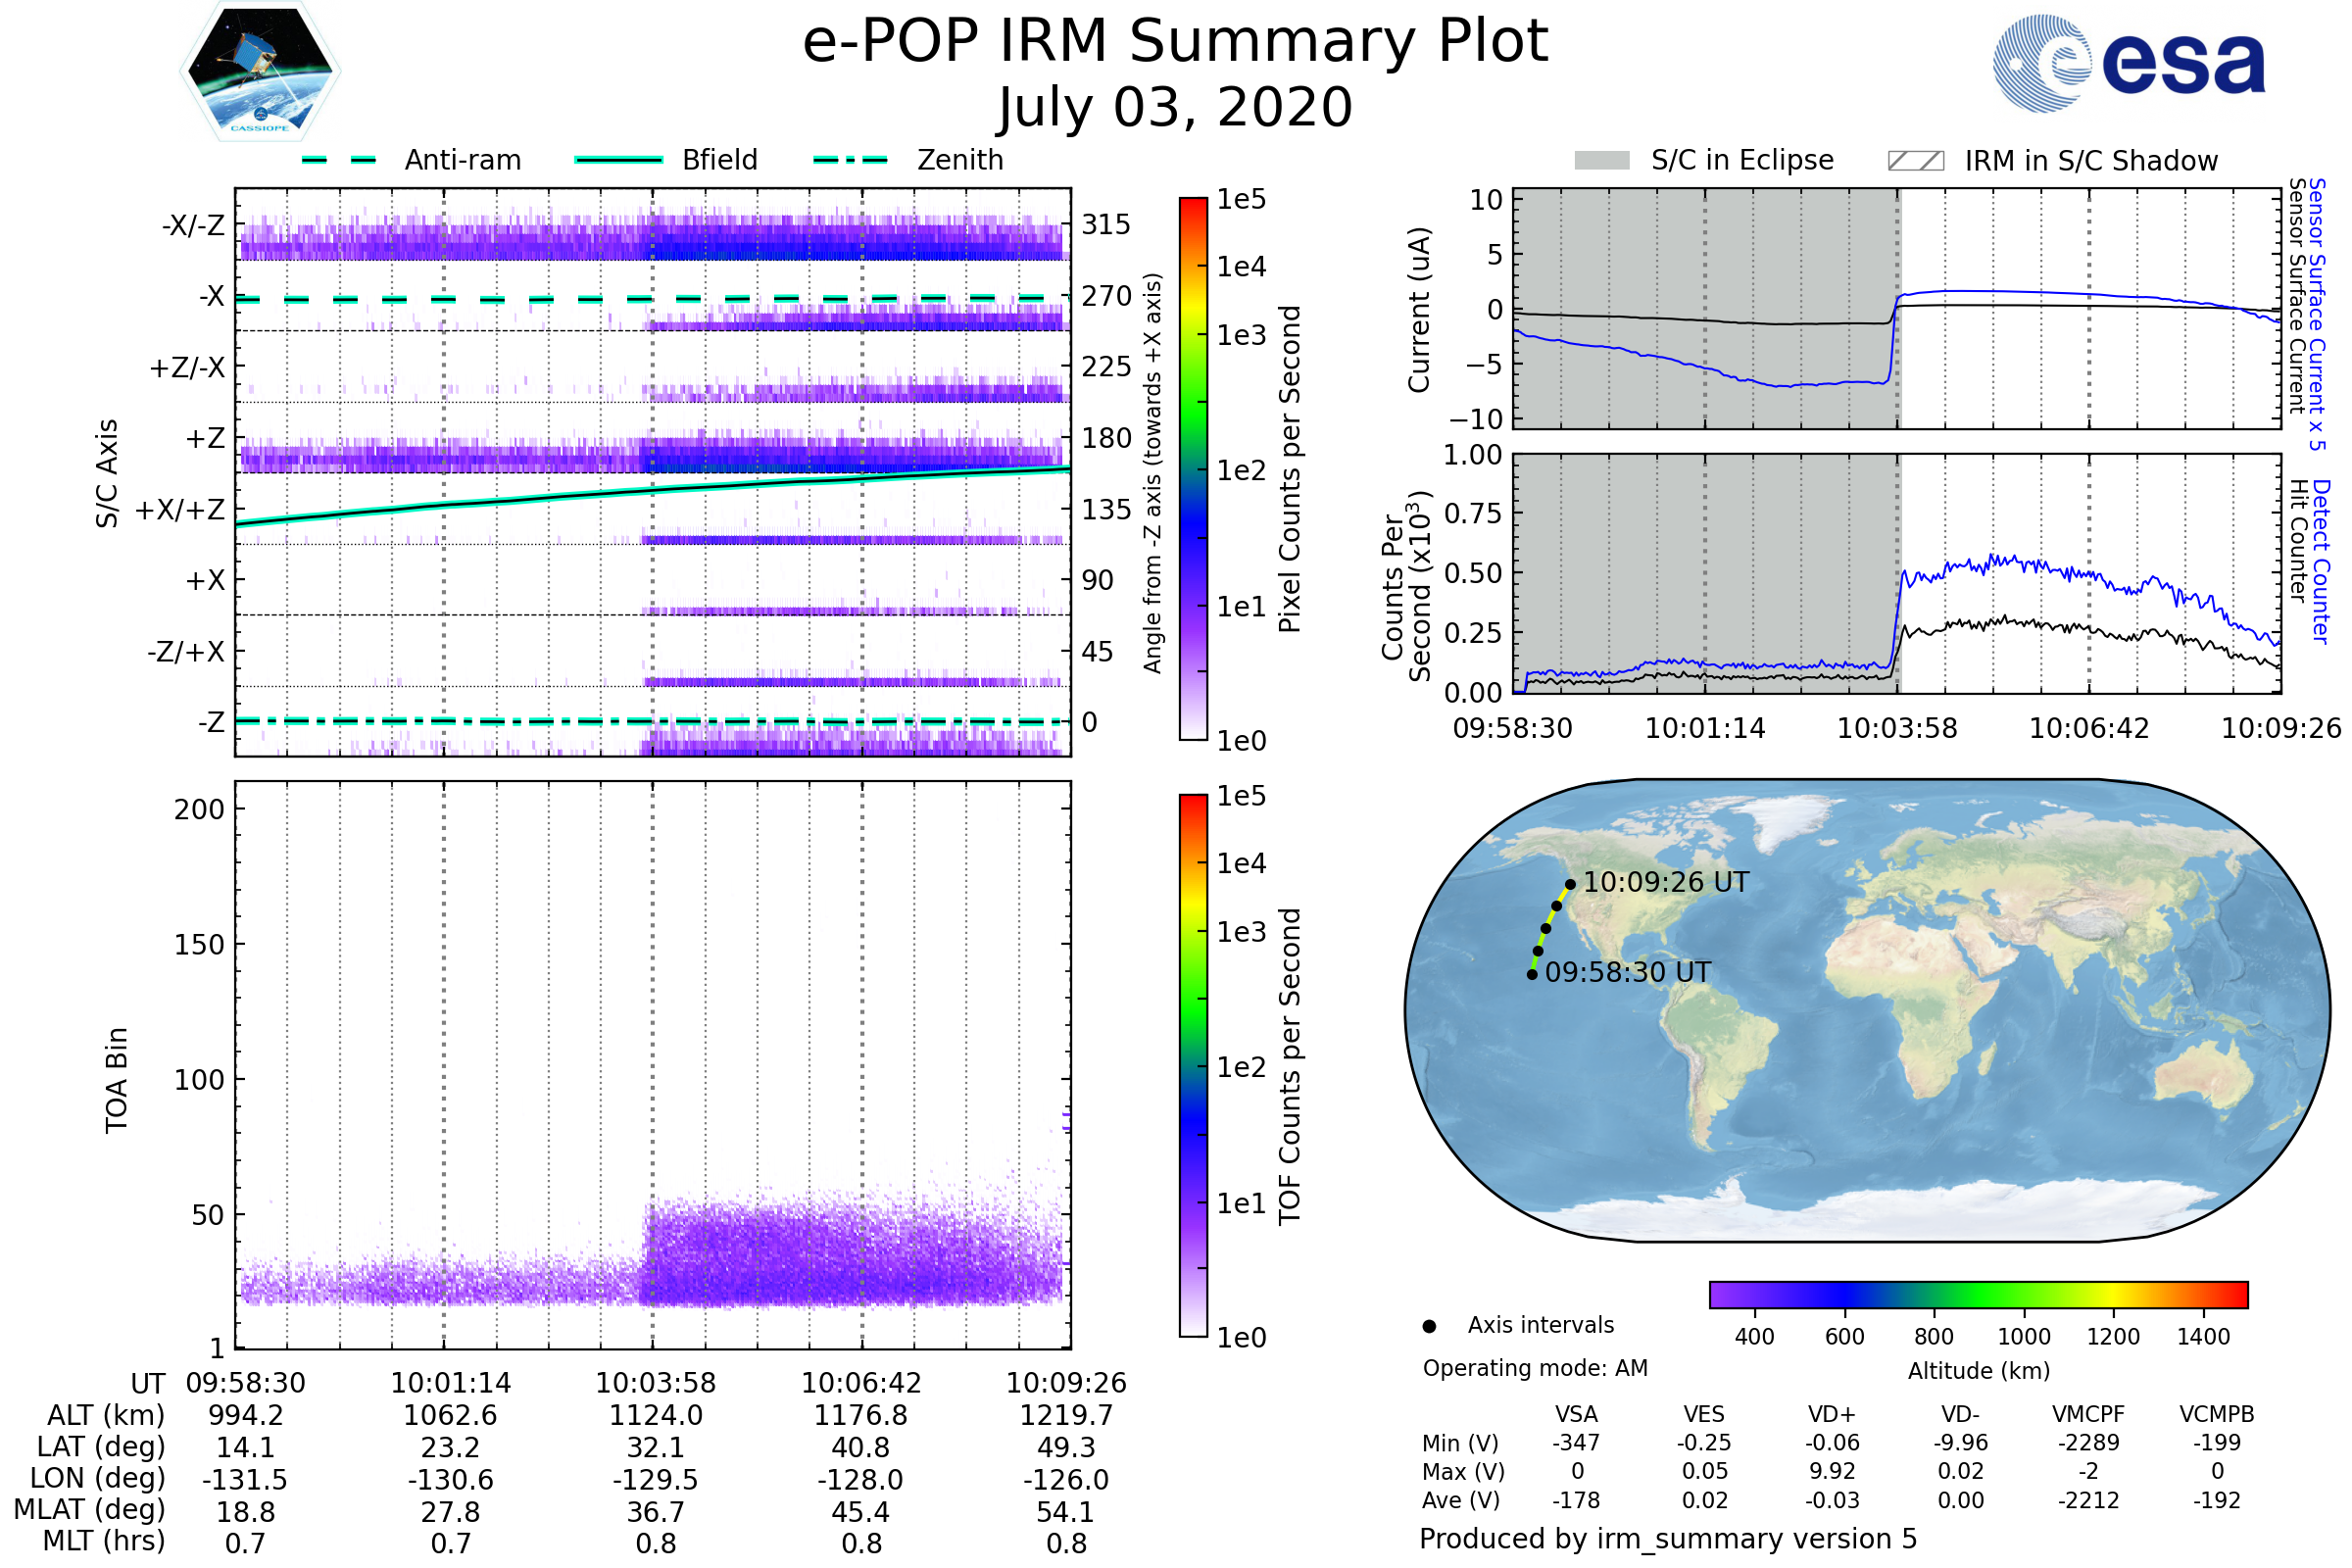This screenshot has height=1568, width=2352.
Task: Click the Bfield solid legend line
Action: [x=618, y=160]
